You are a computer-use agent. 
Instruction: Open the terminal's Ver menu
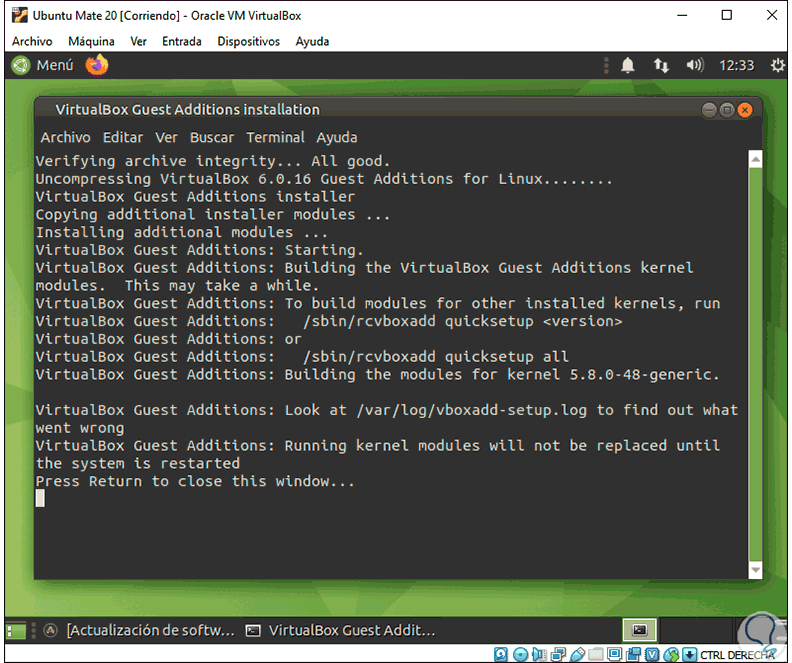pyautogui.click(x=166, y=137)
